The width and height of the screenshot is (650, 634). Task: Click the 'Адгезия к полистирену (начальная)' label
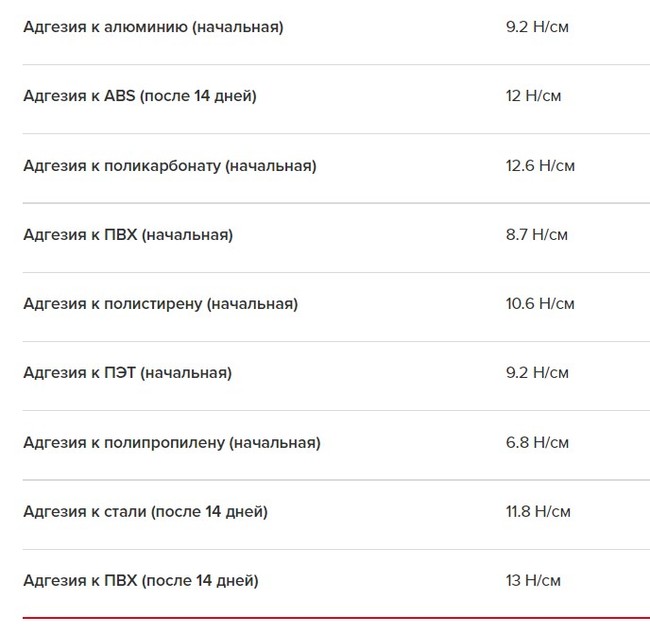[x=160, y=303]
